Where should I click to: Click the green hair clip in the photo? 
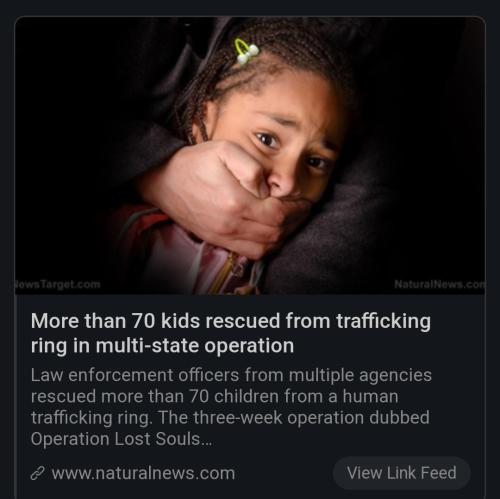(246, 51)
